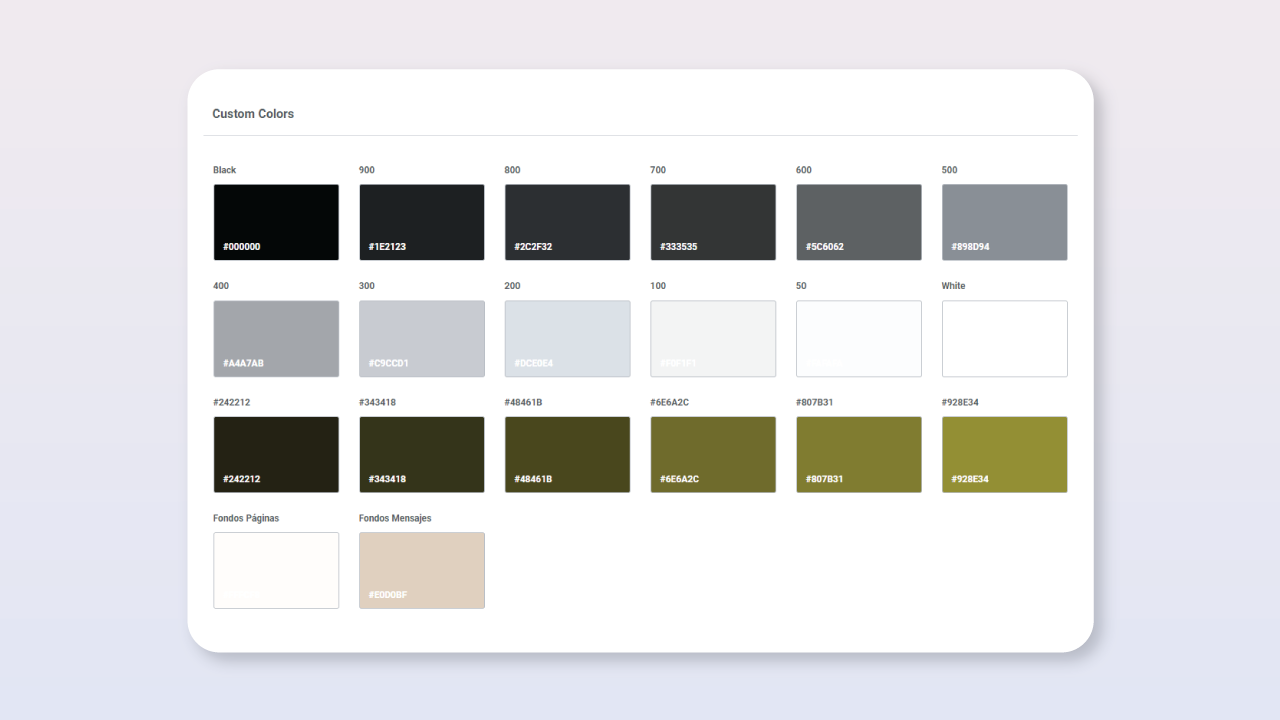This screenshot has width=1280, height=720.
Task: Click the '300' shade name label
Action: tap(367, 286)
